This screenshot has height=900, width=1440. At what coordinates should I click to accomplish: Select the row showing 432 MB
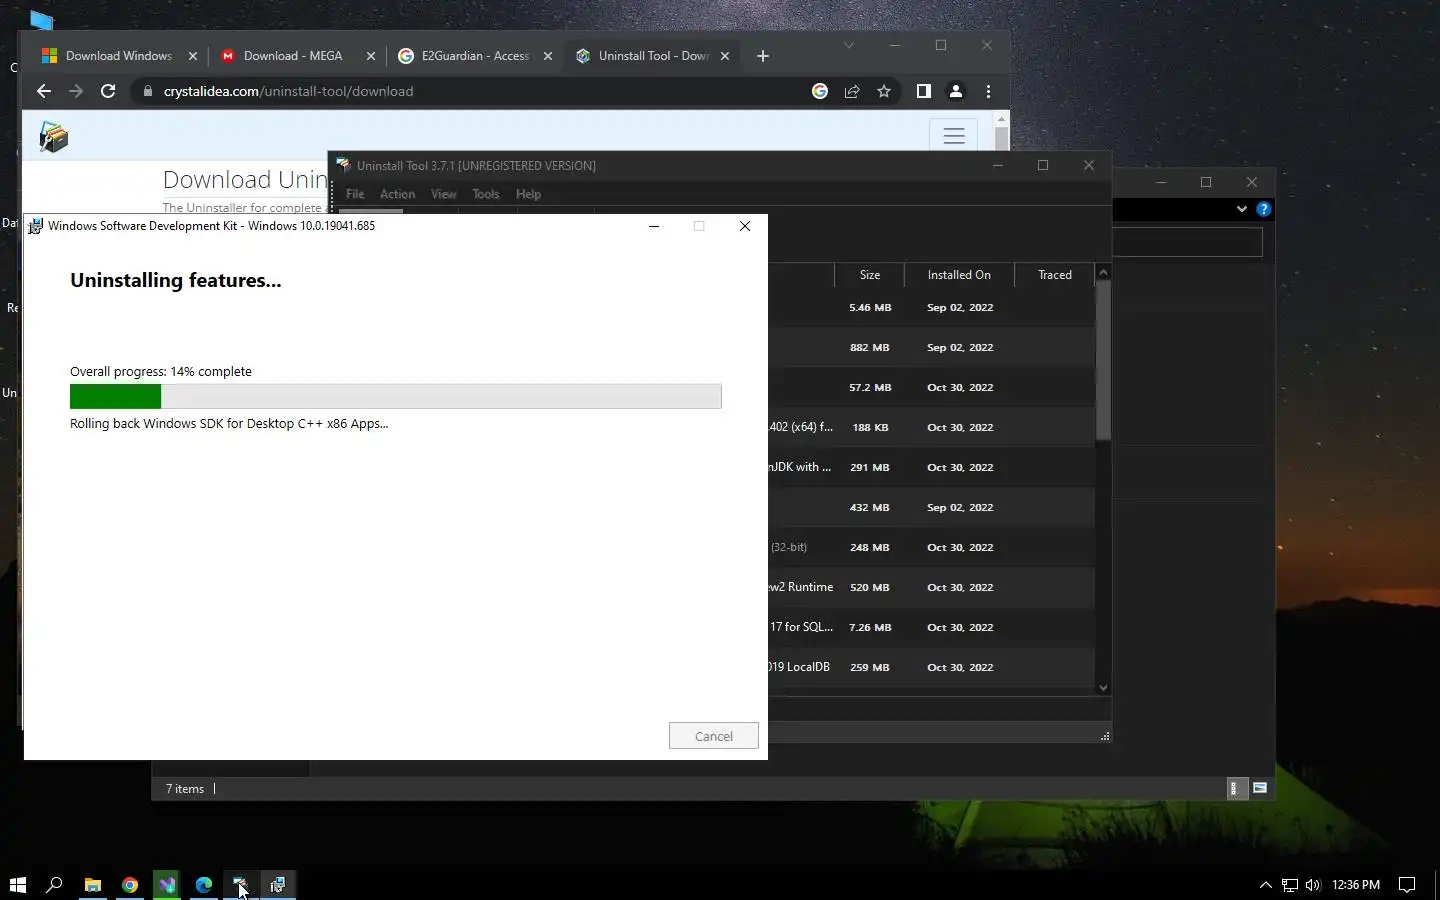click(931, 507)
